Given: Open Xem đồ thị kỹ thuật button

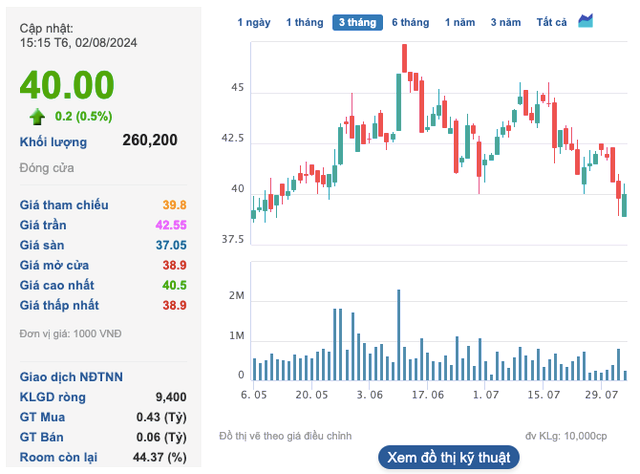Looking at the screenshot, I should tap(449, 457).
